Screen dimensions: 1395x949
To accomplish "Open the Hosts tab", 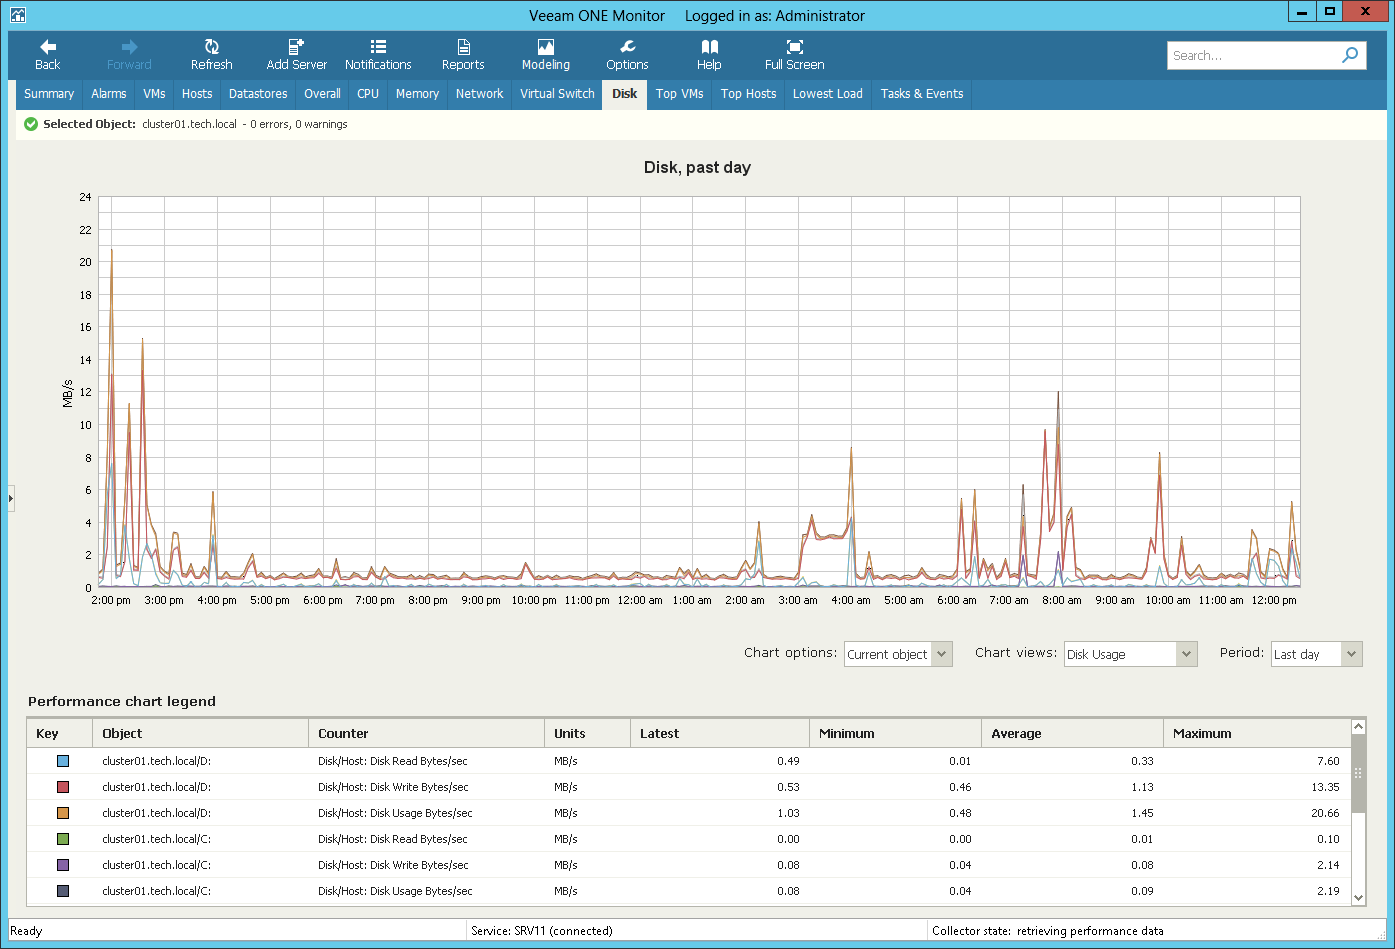I will point(197,94).
